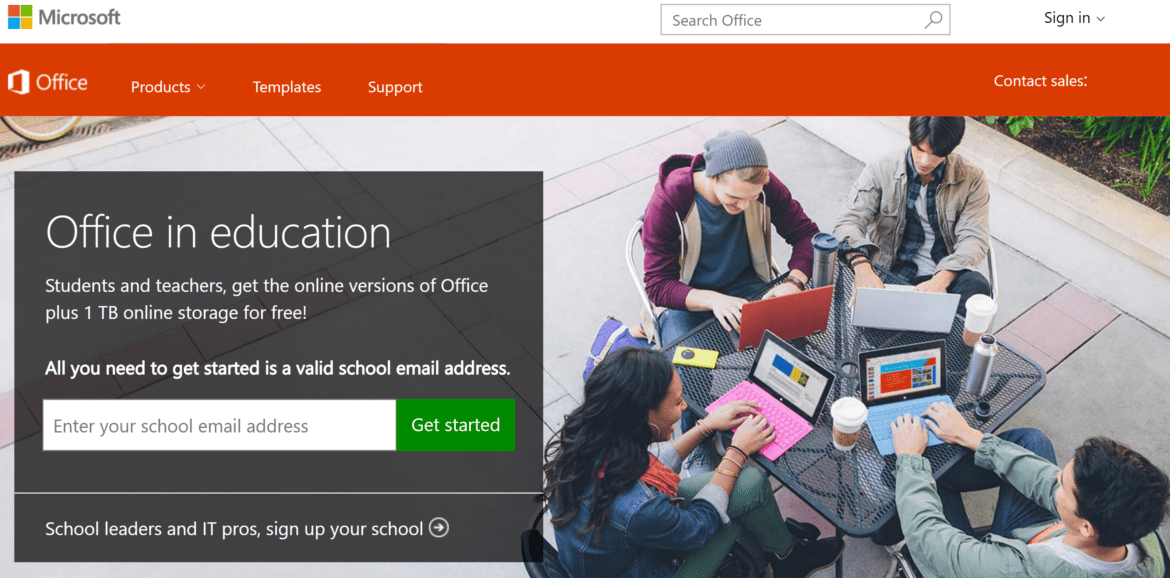Click the Sign in link
The width and height of the screenshot is (1170, 578).
click(x=1066, y=18)
